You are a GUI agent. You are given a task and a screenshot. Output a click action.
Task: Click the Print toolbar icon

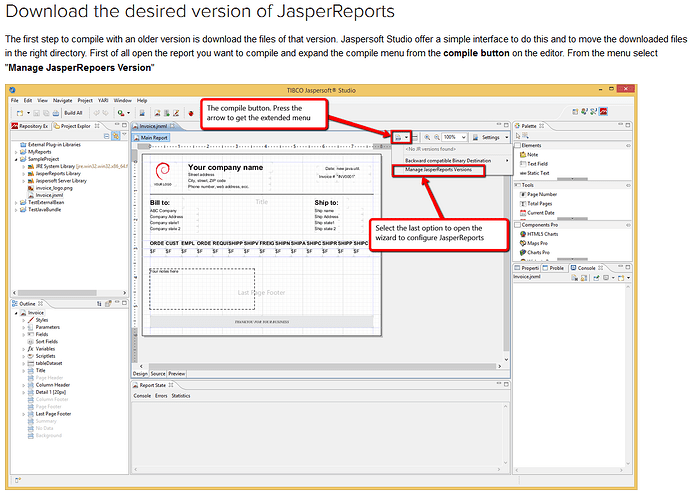coord(55,113)
